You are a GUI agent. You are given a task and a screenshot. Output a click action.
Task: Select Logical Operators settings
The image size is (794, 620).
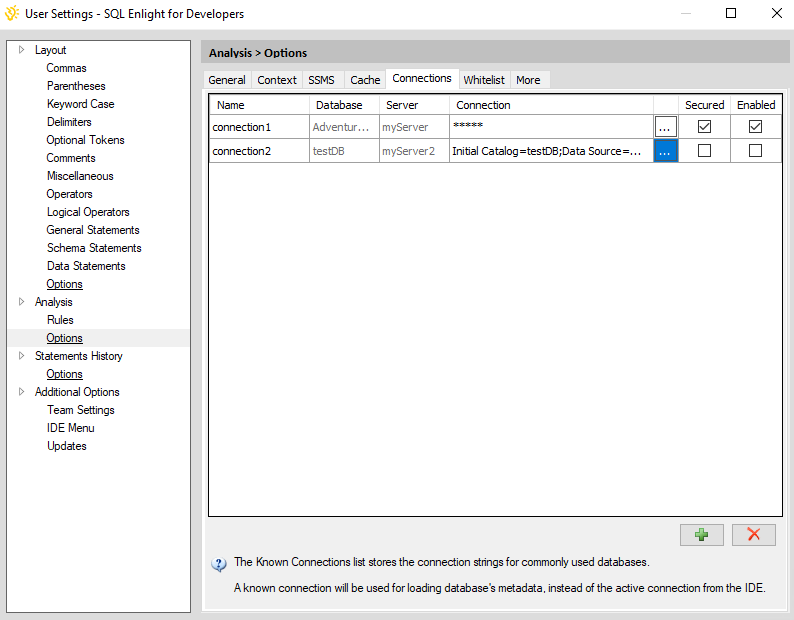pos(88,212)
